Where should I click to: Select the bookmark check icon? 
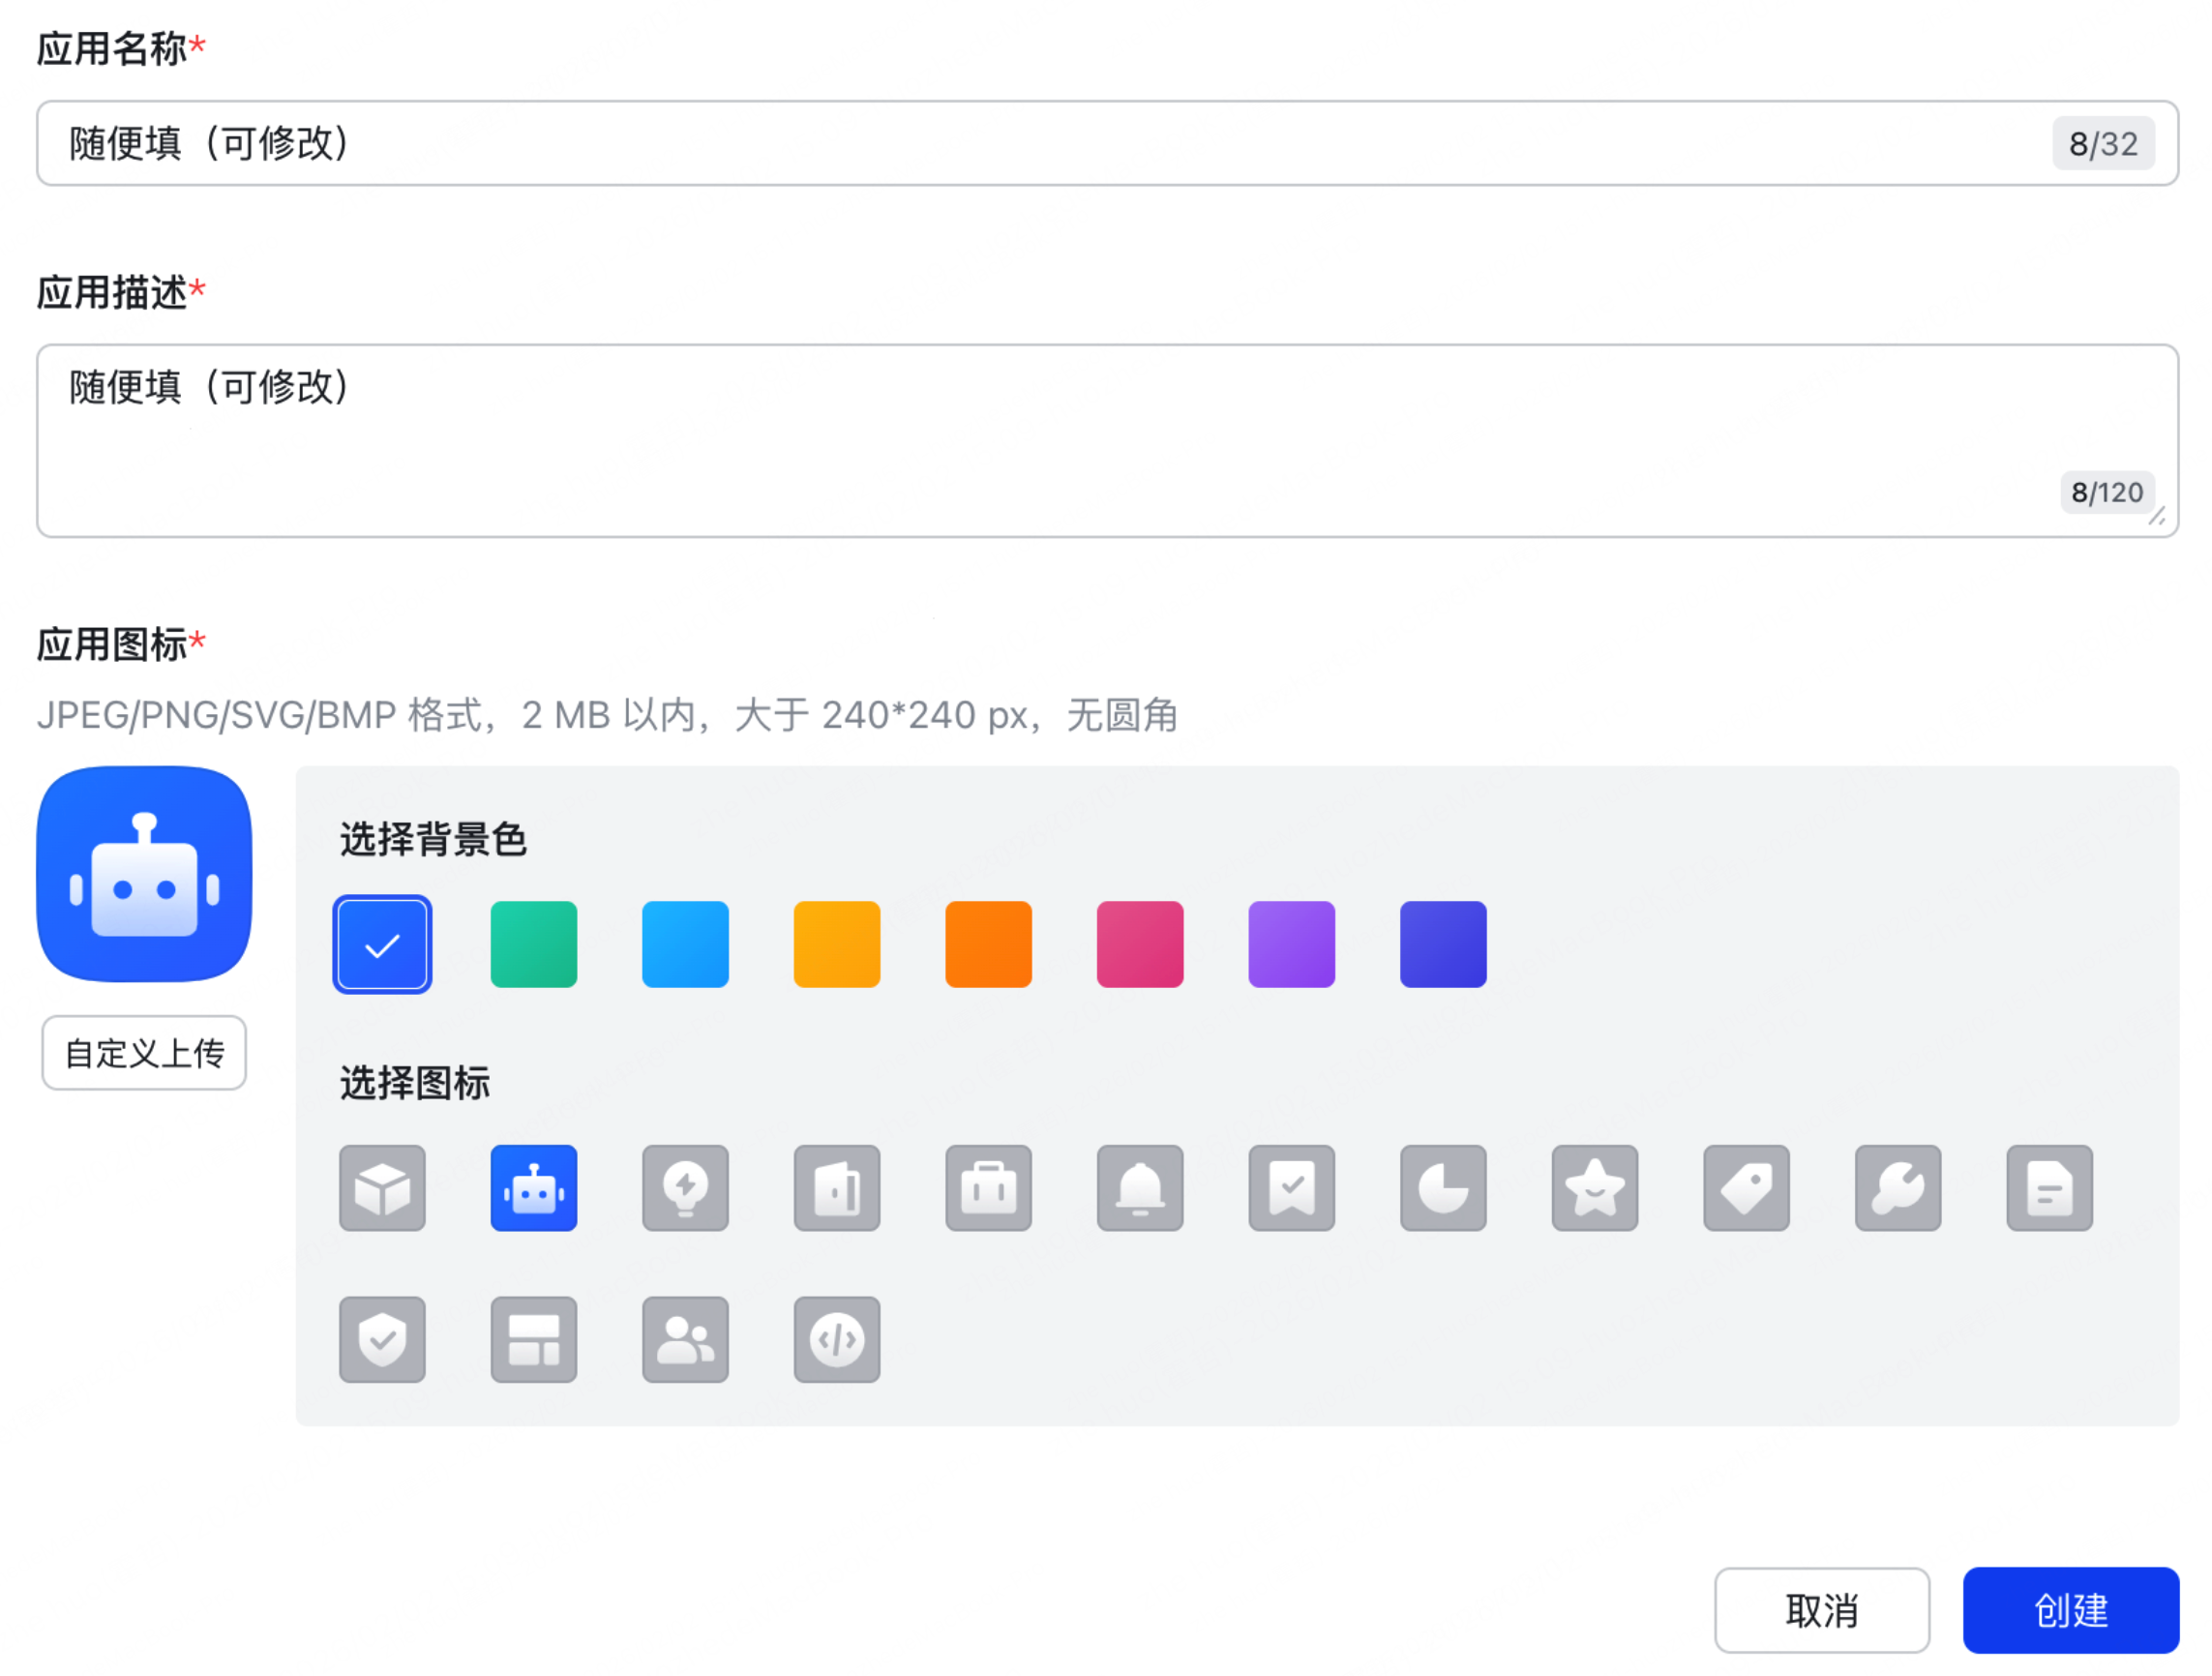click(x=1291, y=1188)
